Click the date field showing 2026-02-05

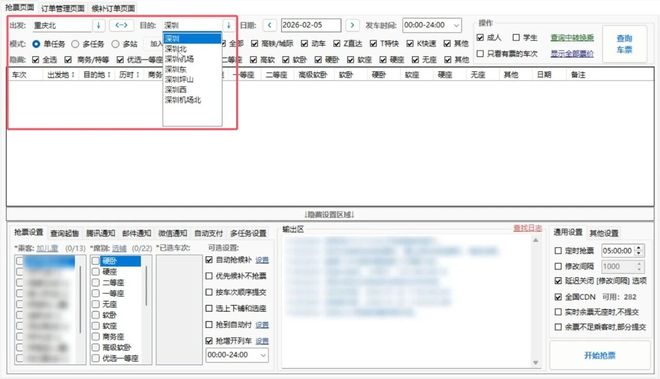(x=311, y=25)
